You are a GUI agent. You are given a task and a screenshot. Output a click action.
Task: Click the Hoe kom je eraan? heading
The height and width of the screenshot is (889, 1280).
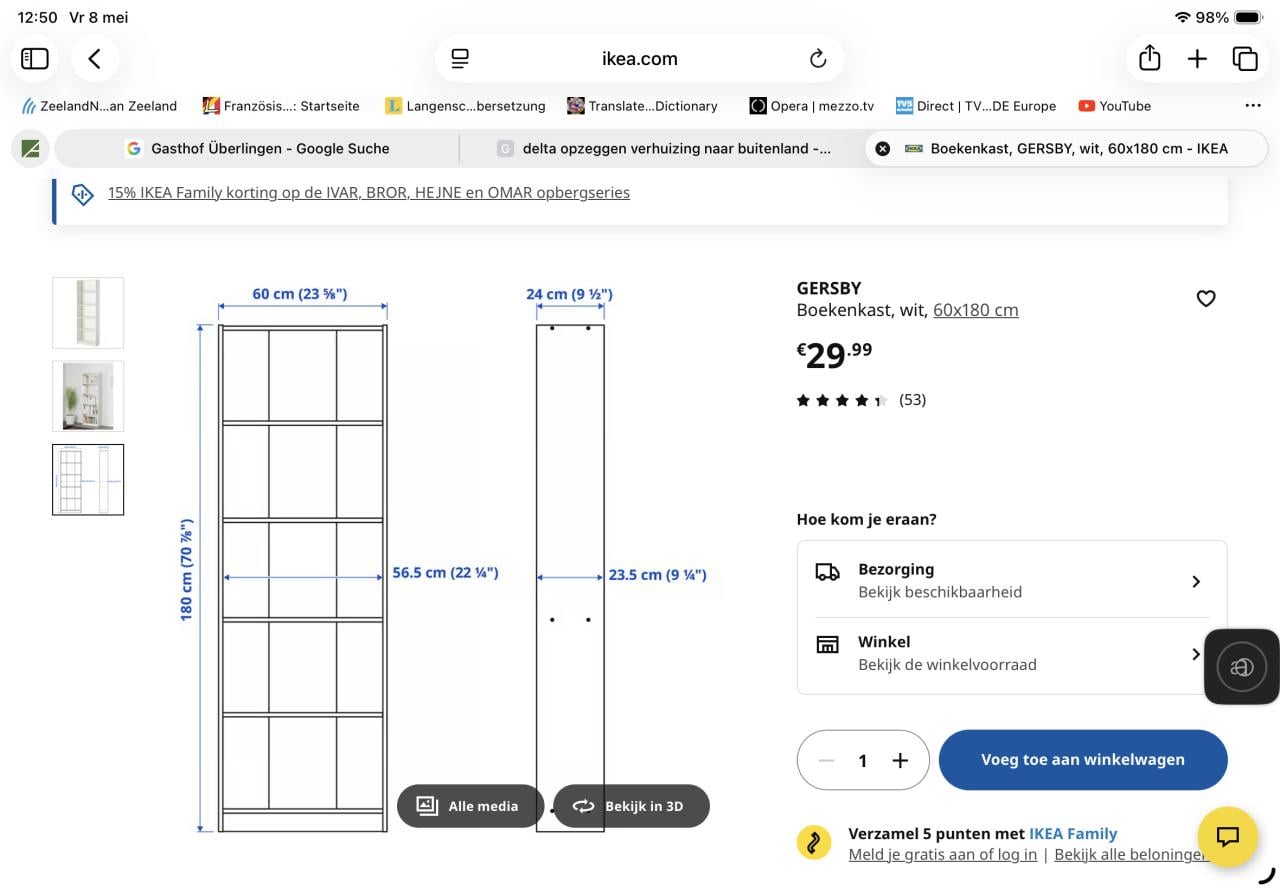[x=866, y=519]
